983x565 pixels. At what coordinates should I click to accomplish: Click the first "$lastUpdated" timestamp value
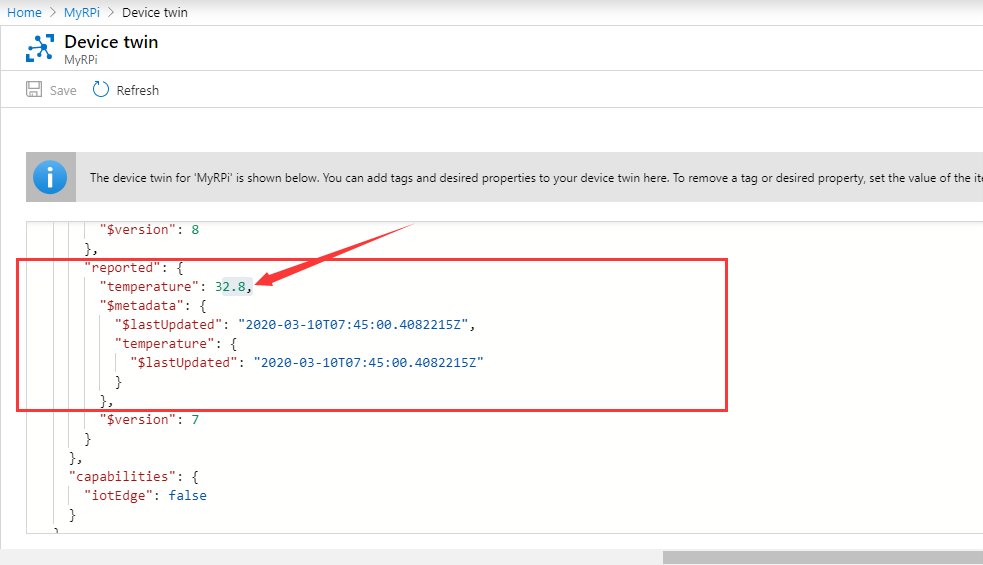pos(353,325)
